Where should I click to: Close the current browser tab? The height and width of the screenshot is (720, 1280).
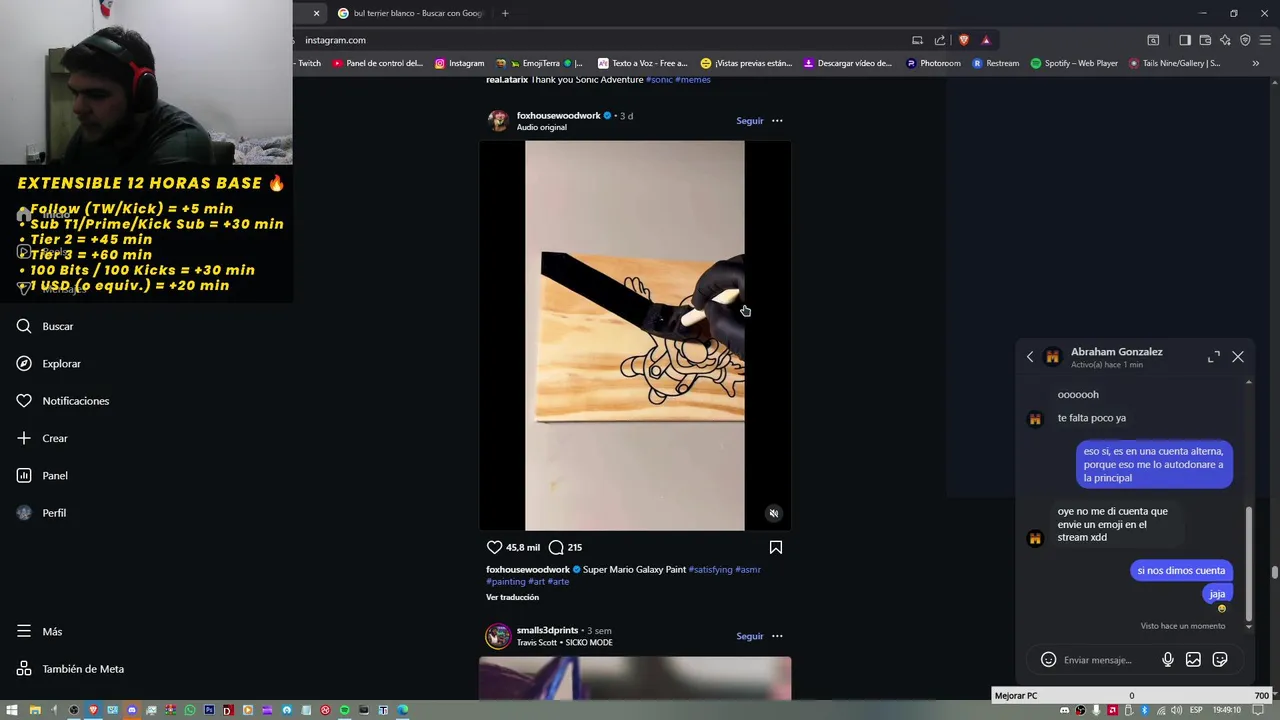click(x=316, y=13)
